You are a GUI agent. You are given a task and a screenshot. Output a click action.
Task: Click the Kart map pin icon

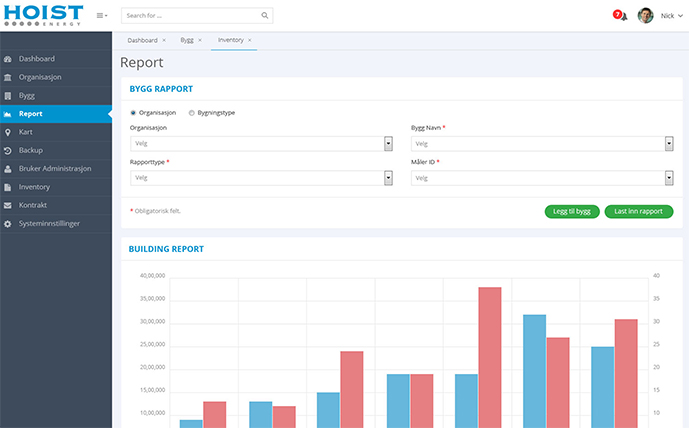point(7,132)
